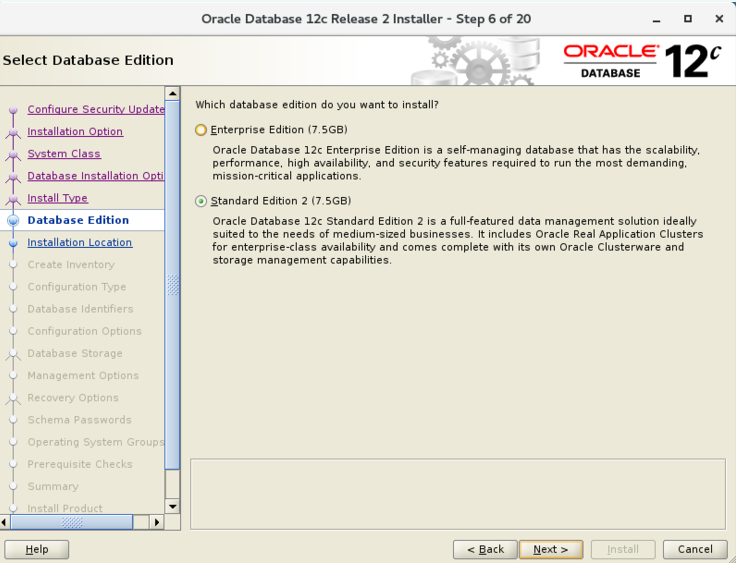Select the Enterprise Edition radio button

point(201,130)
